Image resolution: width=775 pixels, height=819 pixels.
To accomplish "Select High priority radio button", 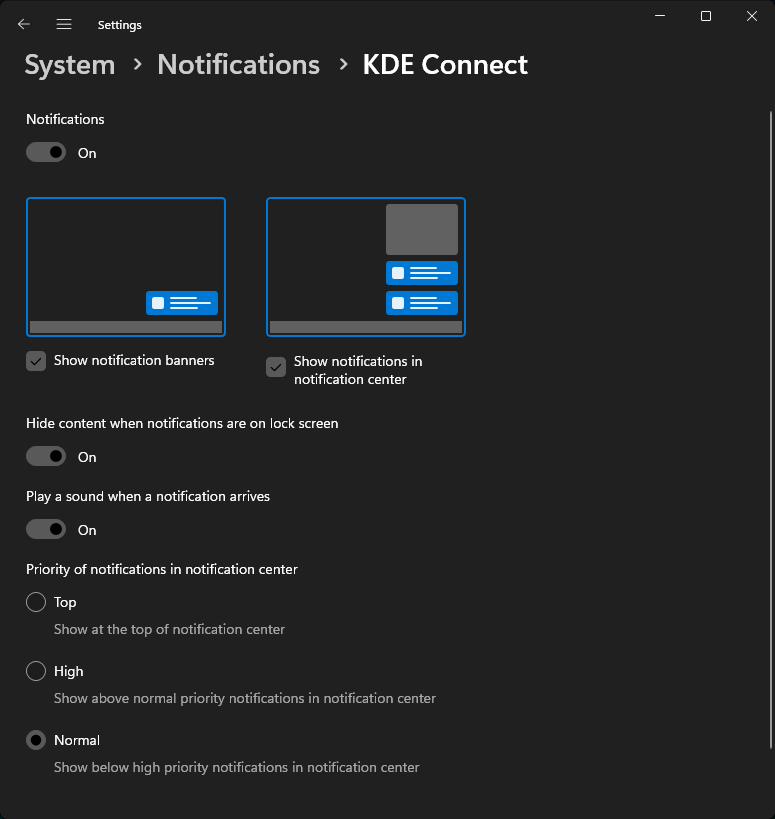I will tap(36, 671).
